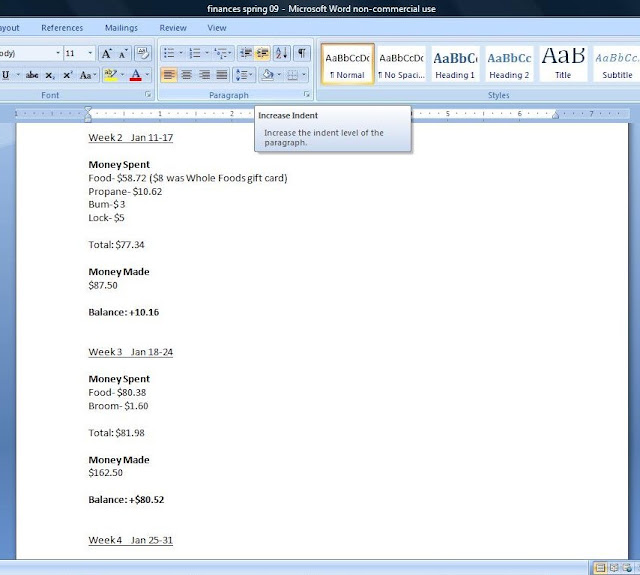640x575 pixels.
Task: Toggle superscript formatting
Action: 67,75
